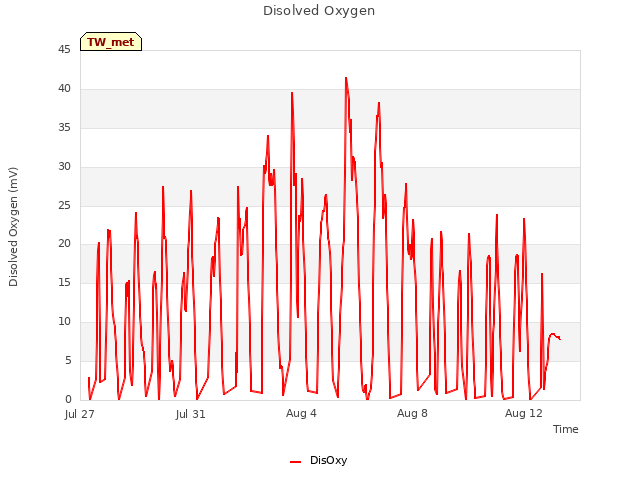Click the 'Disolved Oxygen (mV)' y-axis label
640x480 pixels.
tap(13, 227)
